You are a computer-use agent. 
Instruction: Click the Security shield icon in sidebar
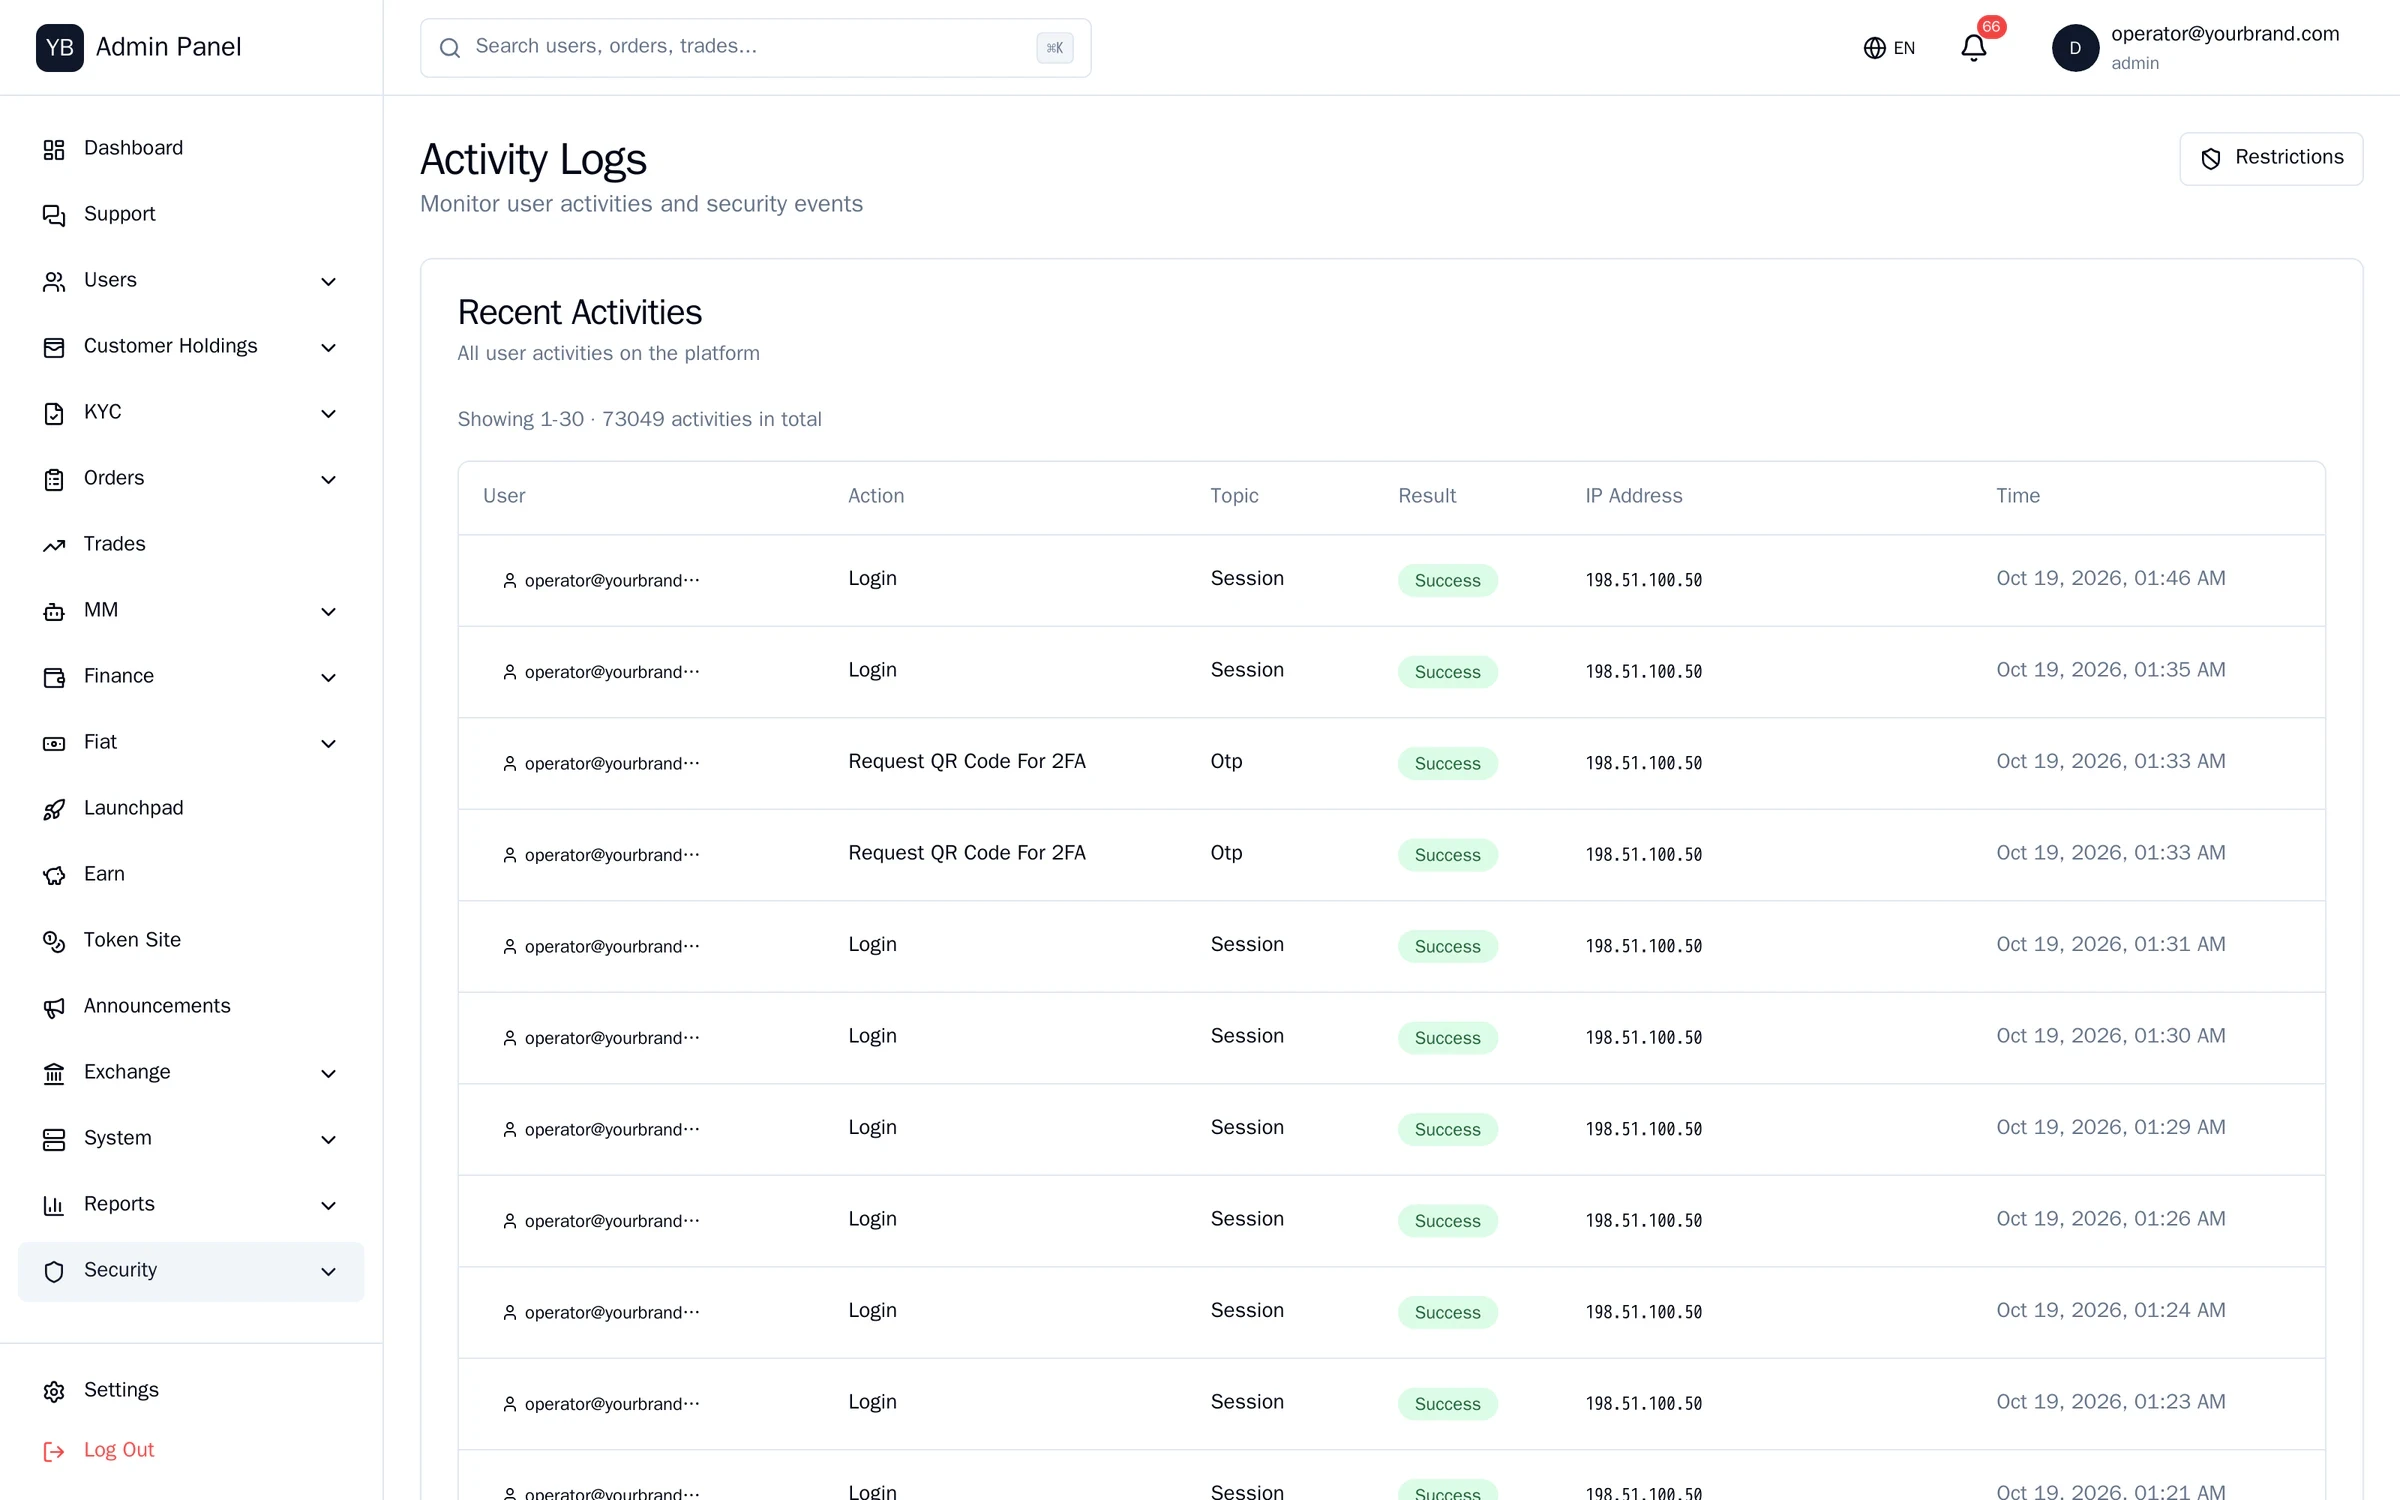tap(54, 1272)
